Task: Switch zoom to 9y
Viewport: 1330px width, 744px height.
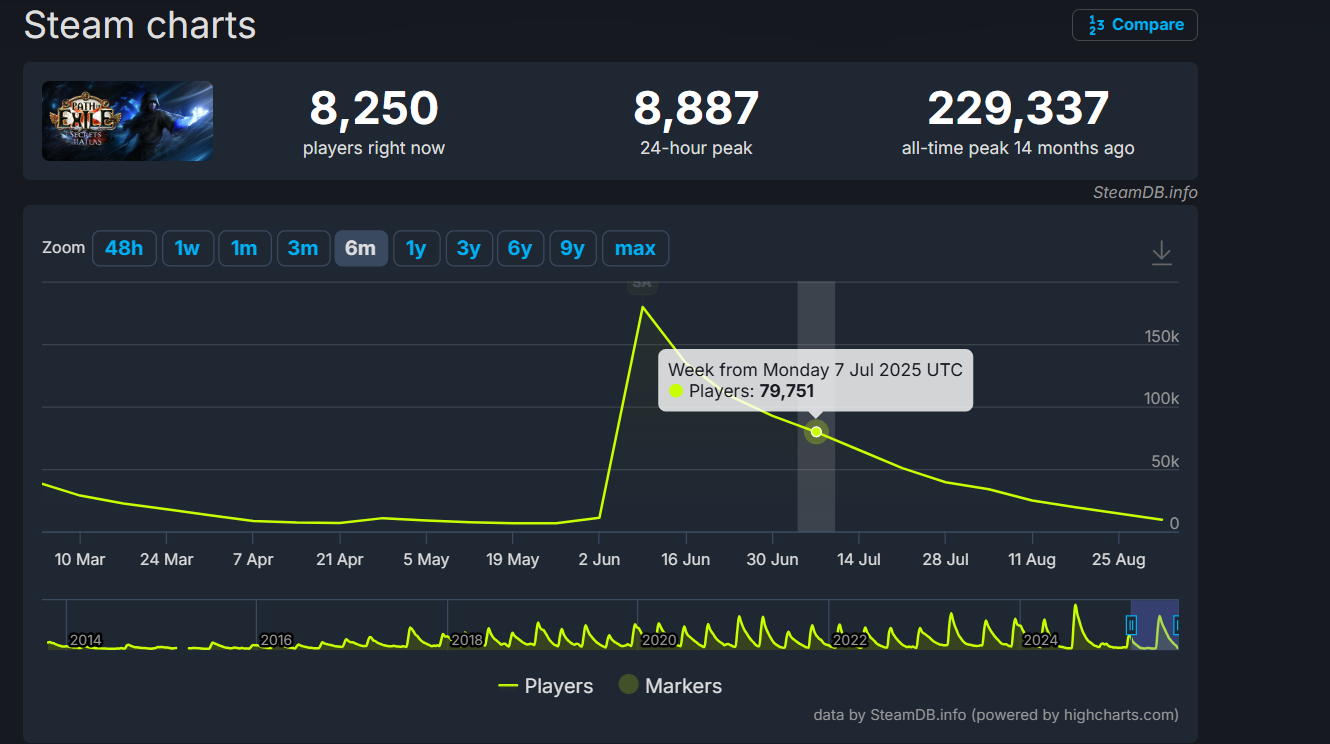Action: click(572, 249)
